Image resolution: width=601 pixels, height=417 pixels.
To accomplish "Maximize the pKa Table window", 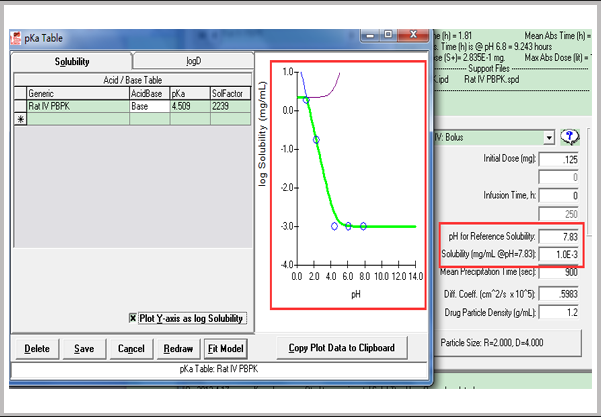I will 387,34.
